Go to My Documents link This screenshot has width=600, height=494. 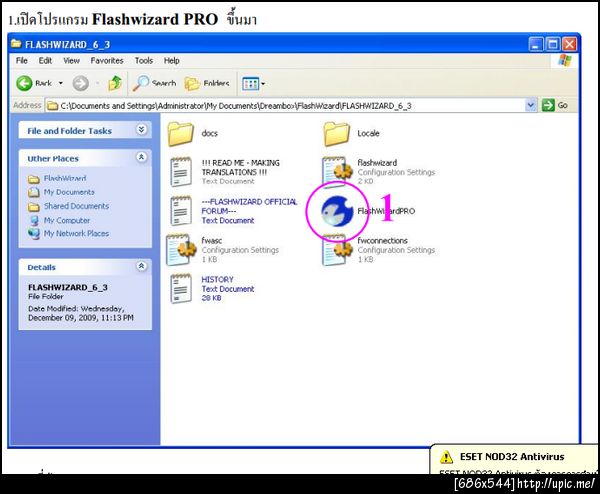(x=69, y=192)
